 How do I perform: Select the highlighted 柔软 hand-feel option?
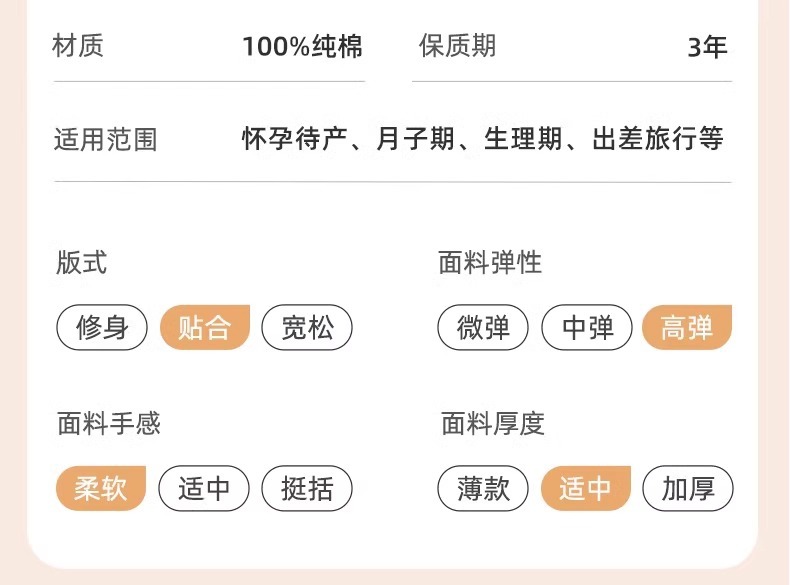pyautogui.click(x=102, y=489)
